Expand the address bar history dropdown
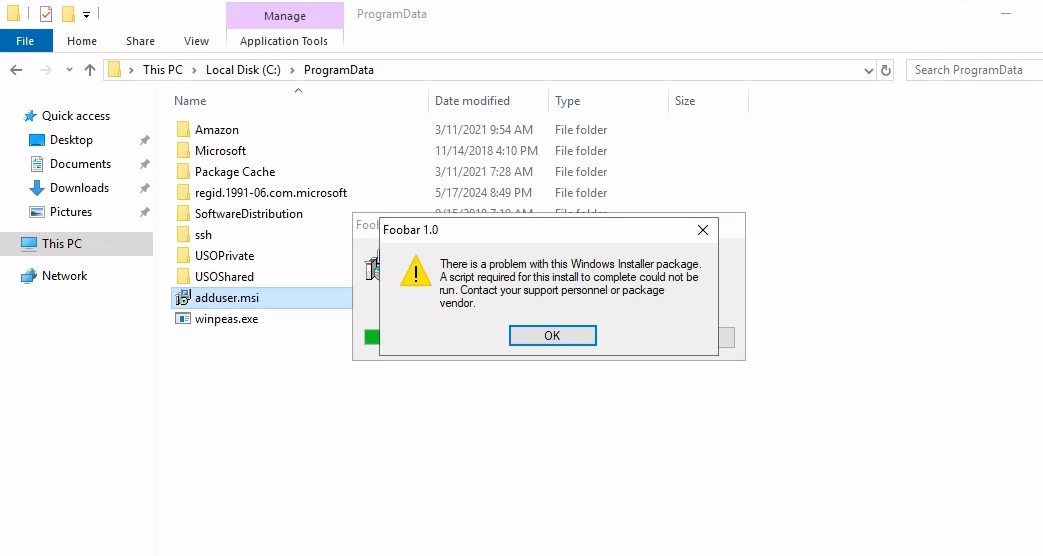Viewport: 1043px width, 556px height. coord(868,70)
